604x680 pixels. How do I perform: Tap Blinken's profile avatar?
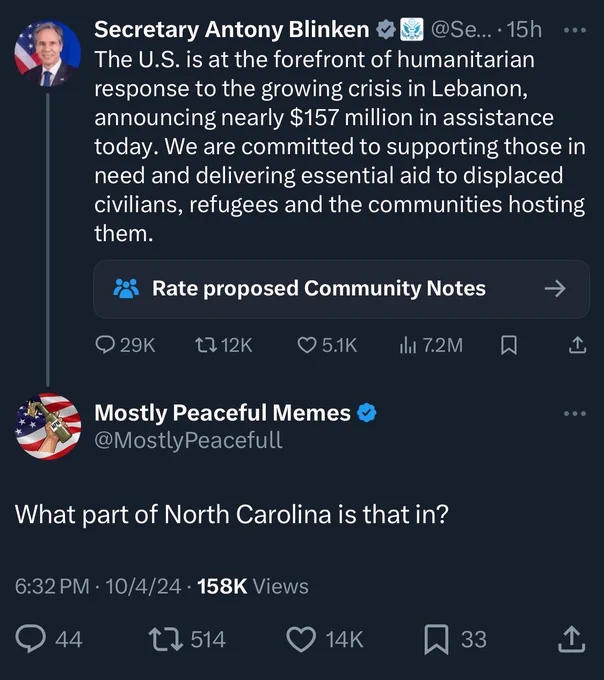[48, 53]
